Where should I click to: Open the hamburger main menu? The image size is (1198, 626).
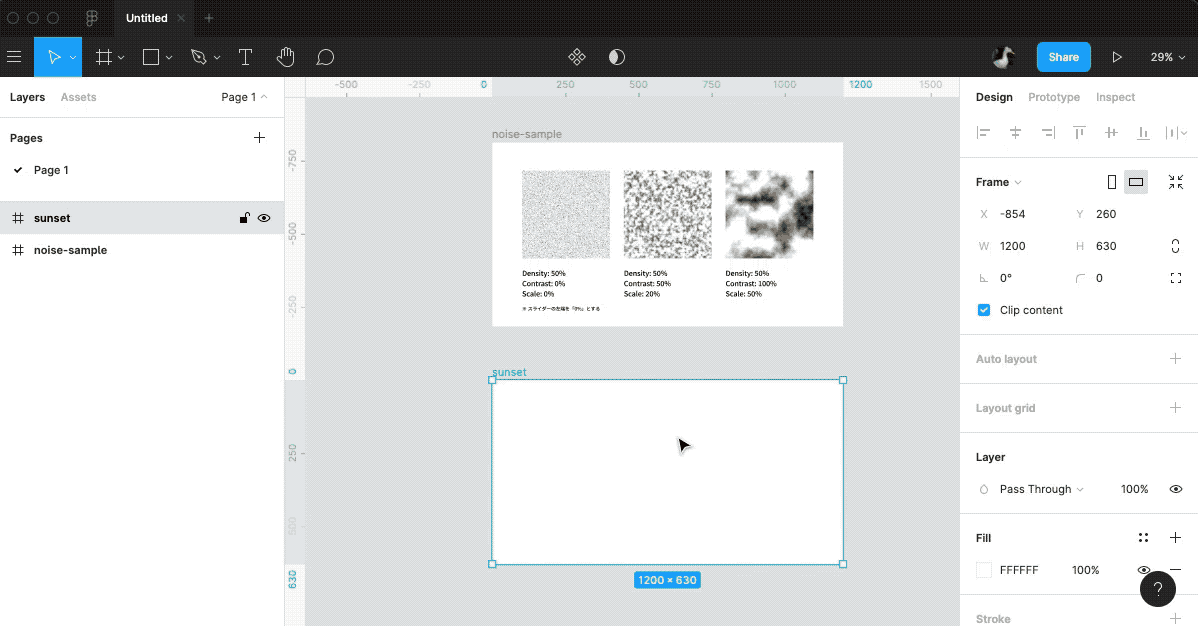pyautogui.click(x=14, y=57)
